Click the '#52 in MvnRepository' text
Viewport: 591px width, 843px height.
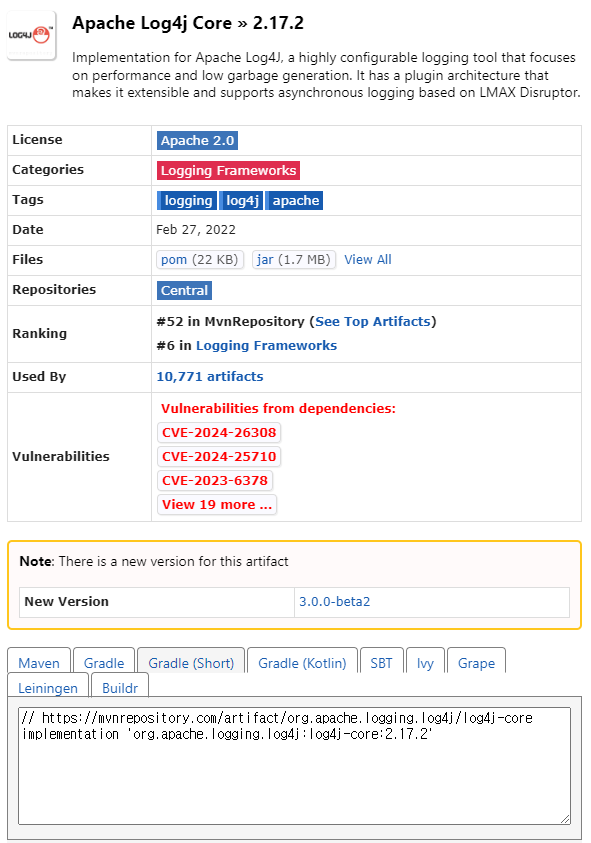(x=230, y=322)
